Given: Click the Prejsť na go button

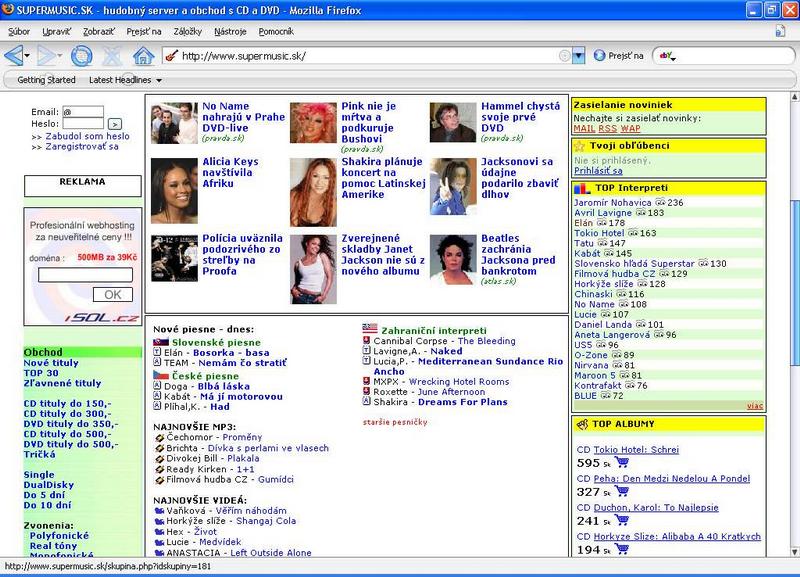Looking at the screenshot, I should coord(618,56).
